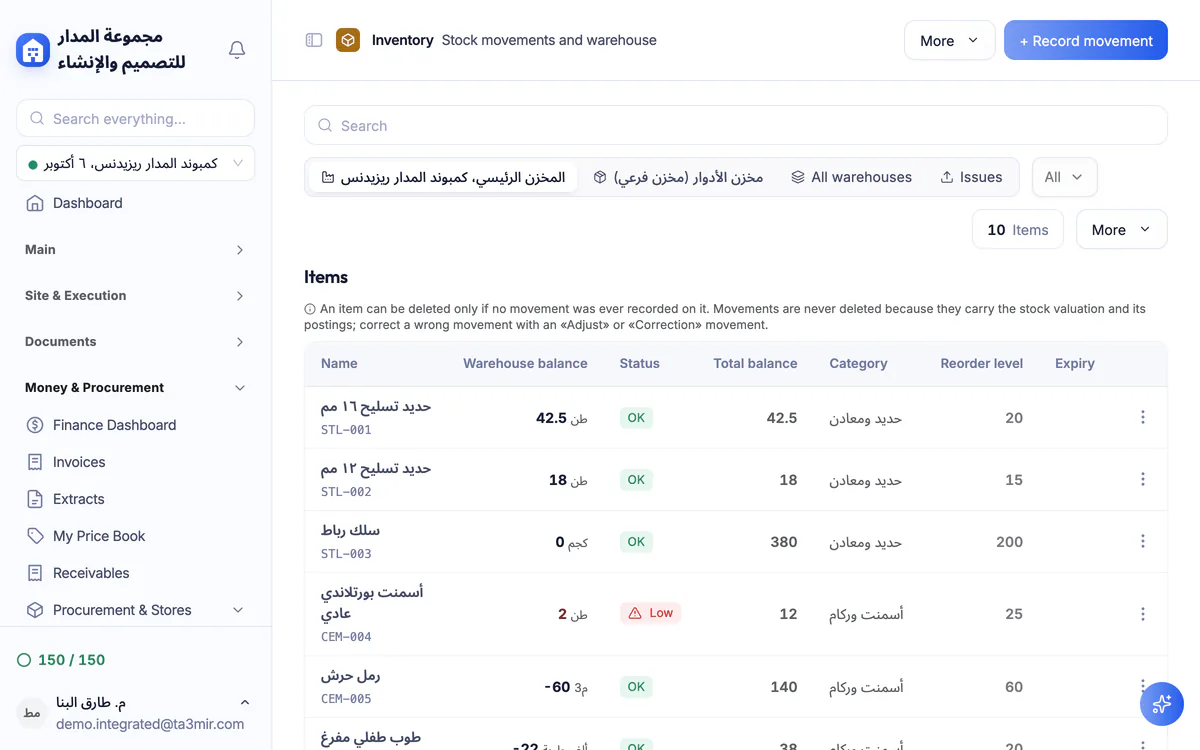Sort by Warehouse balance column header
The height and width of the screenshot is (750, 1200).
pyautogui.click(x=525, y=363)
